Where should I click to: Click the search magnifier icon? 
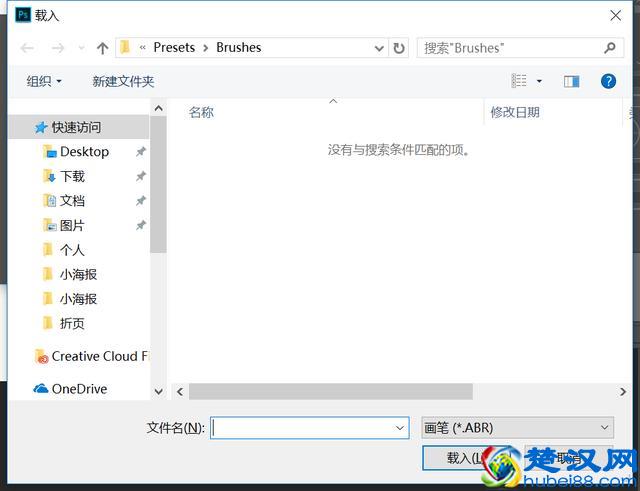tap(610, 48)
